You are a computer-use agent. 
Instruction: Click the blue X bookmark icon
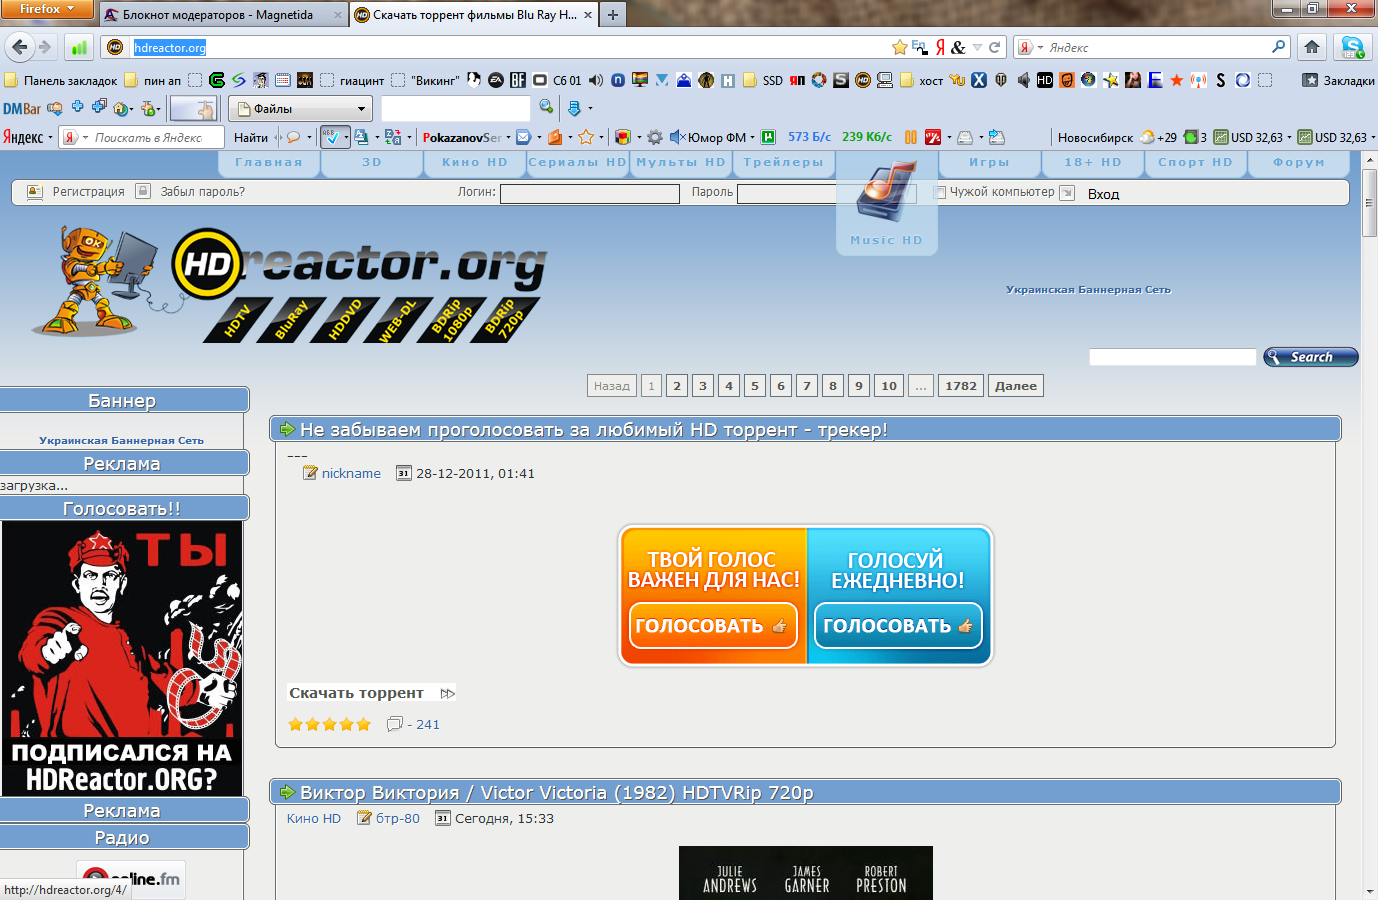(979, 80)
